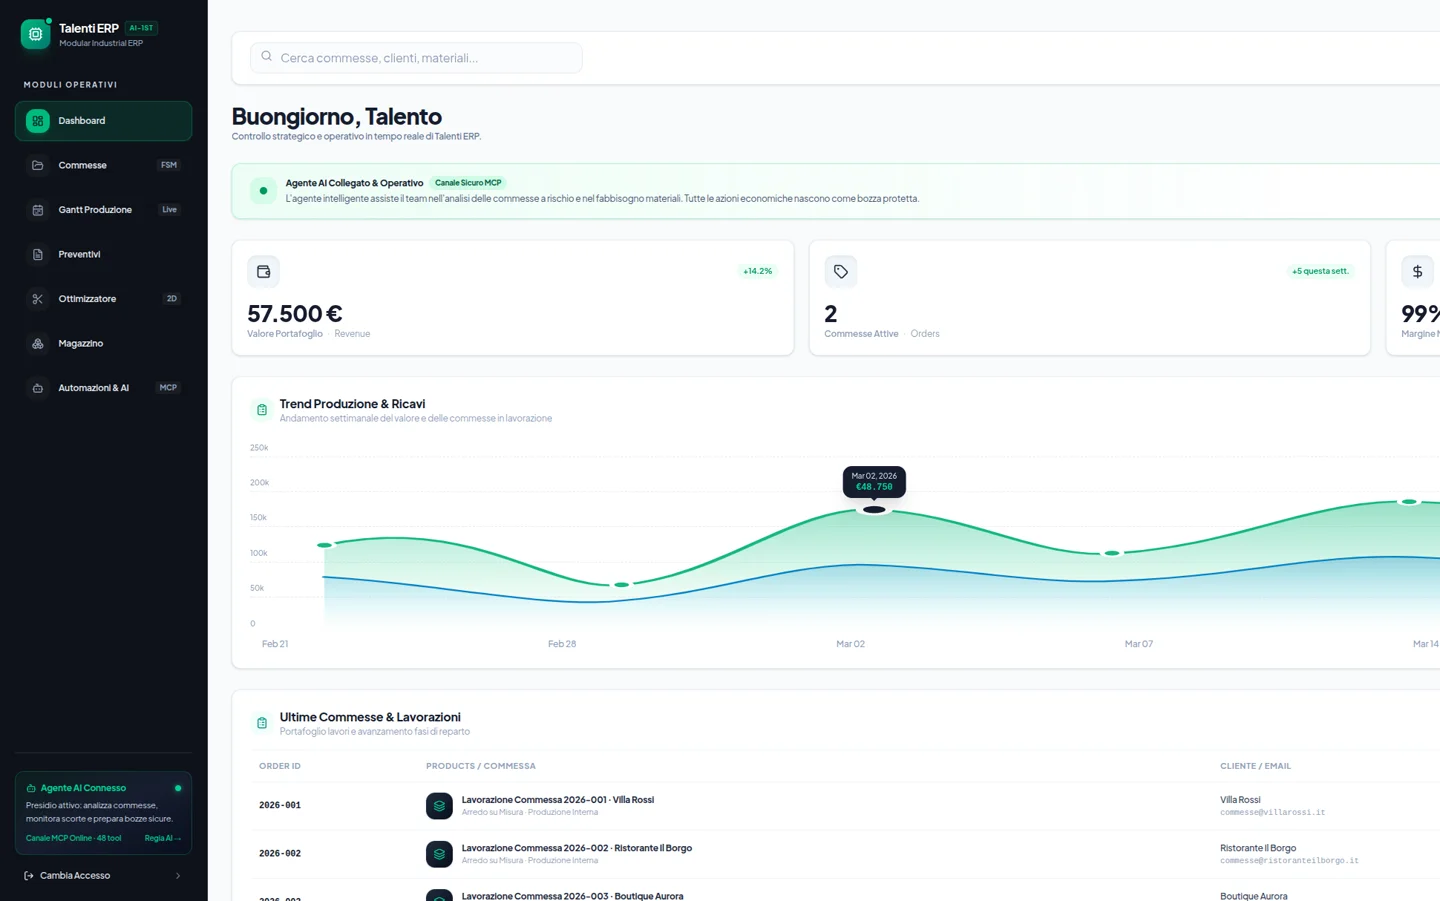Screen dimensions: 1440x901
Task: Click the Canale Sicuro MCP badge
Action: (468, 183)
